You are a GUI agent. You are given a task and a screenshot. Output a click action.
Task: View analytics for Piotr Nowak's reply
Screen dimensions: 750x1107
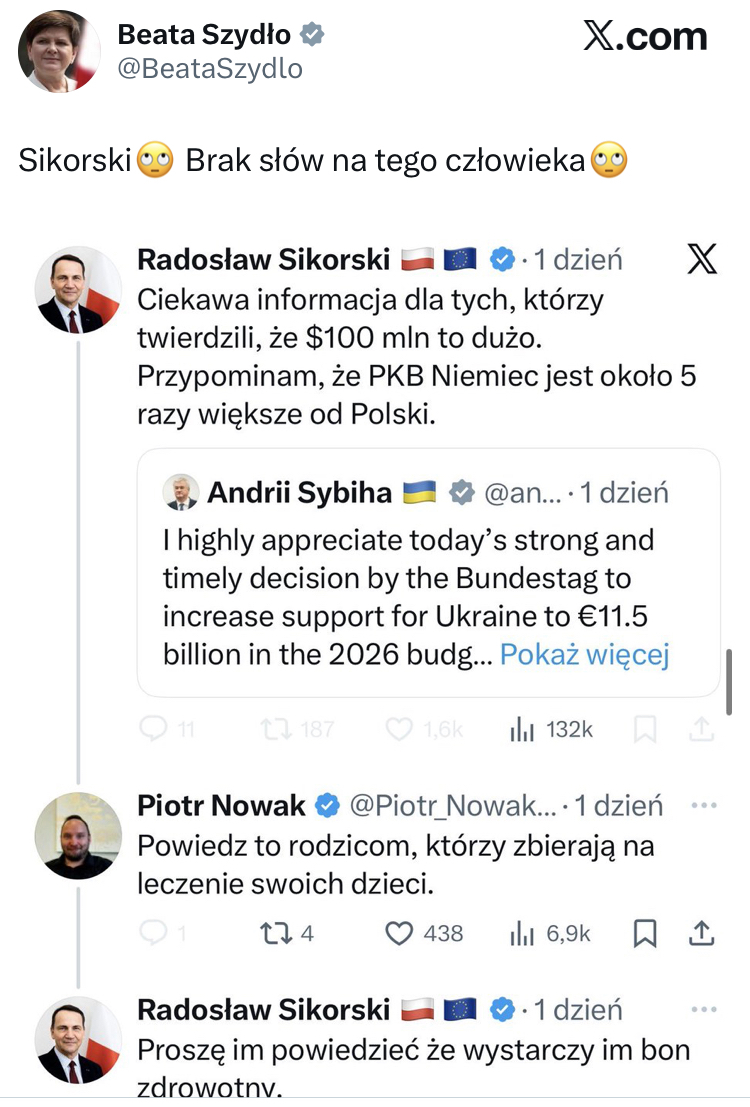(x=522, y=933)
